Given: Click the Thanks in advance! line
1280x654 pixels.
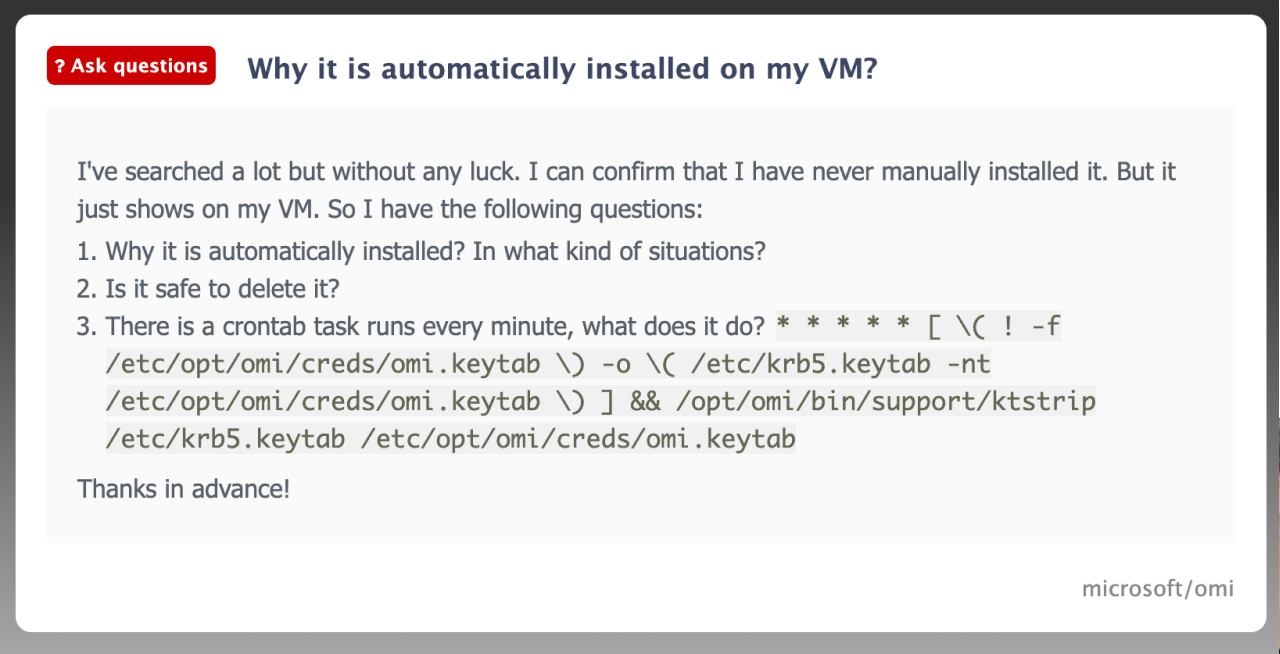Looking at the screenshot, I should coord(184,489).
